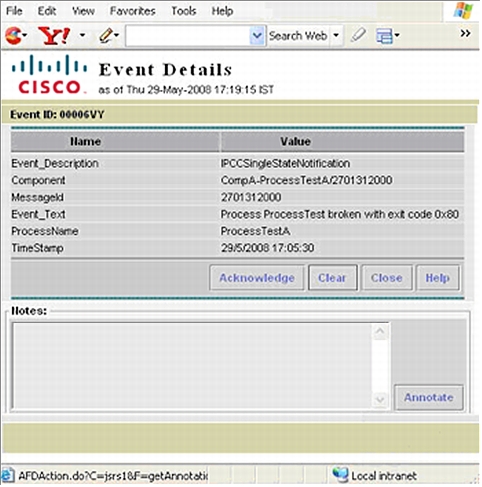Open the search box history dropdown arrow

tap(257, 35)
